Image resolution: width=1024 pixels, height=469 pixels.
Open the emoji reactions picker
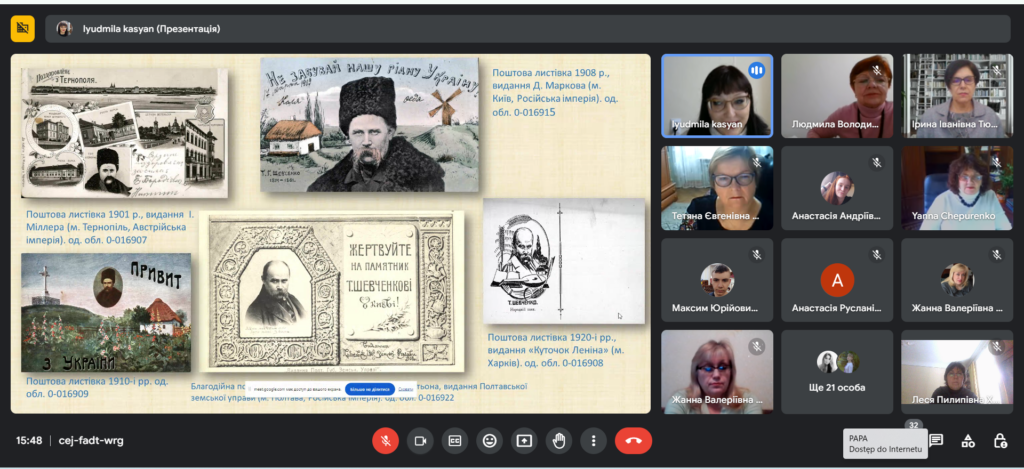[489, 440]
